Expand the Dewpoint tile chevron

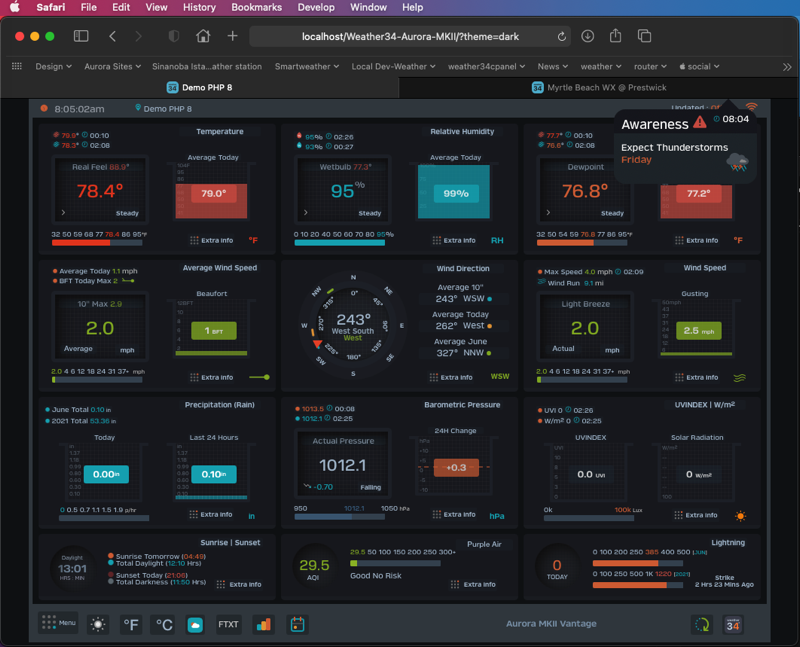coord(548,212)
